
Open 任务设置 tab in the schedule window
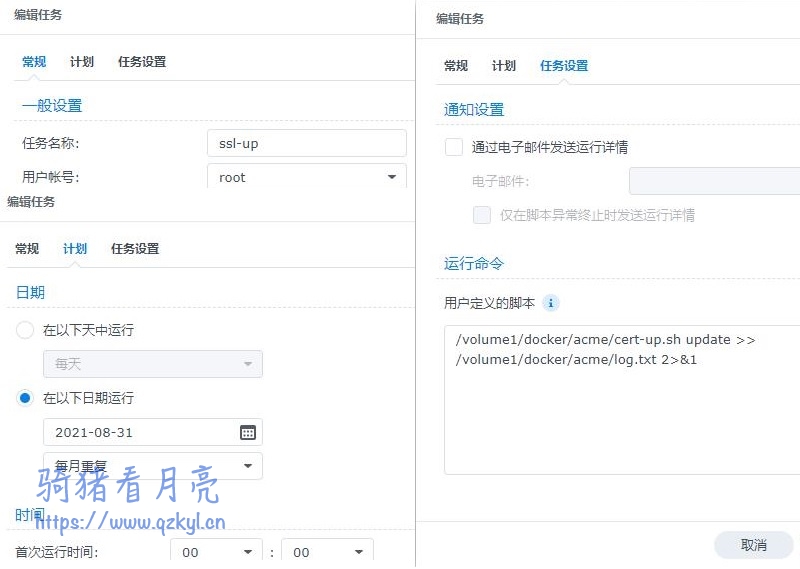coord(135,249)
